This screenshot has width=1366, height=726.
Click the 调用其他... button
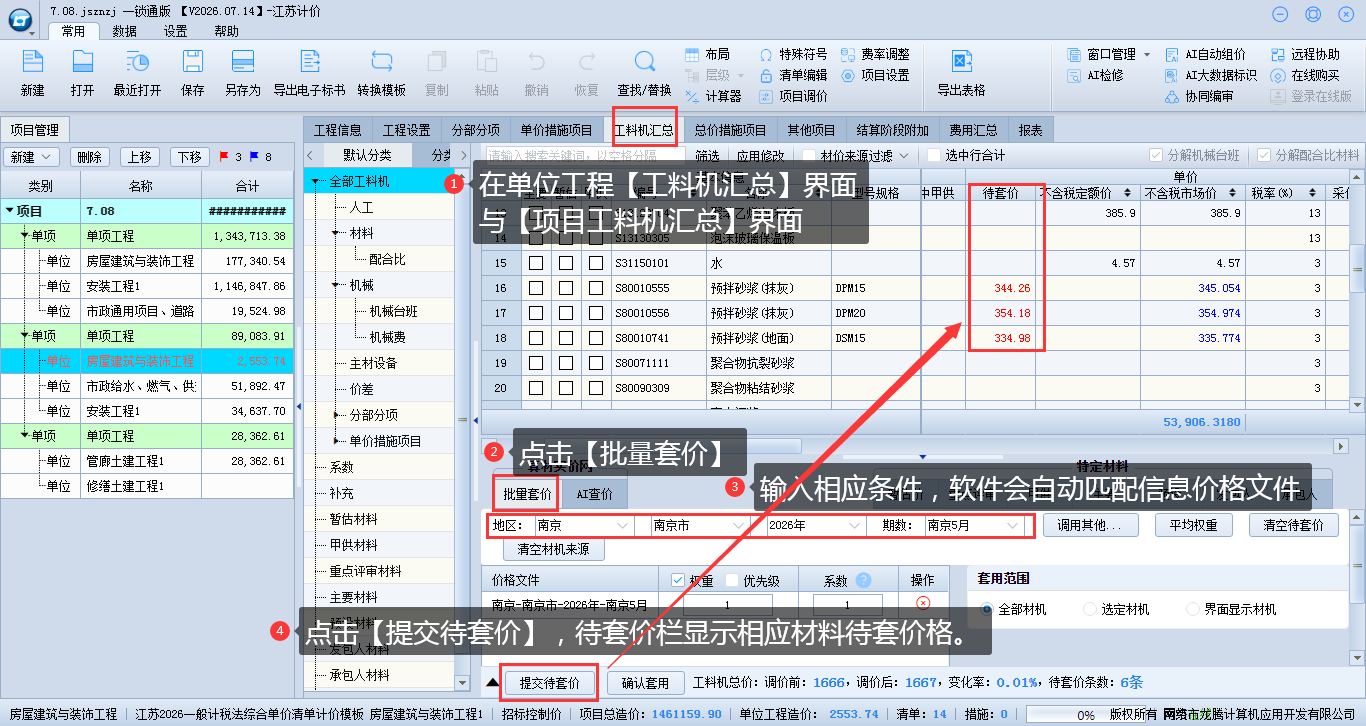coord(1090,525)
